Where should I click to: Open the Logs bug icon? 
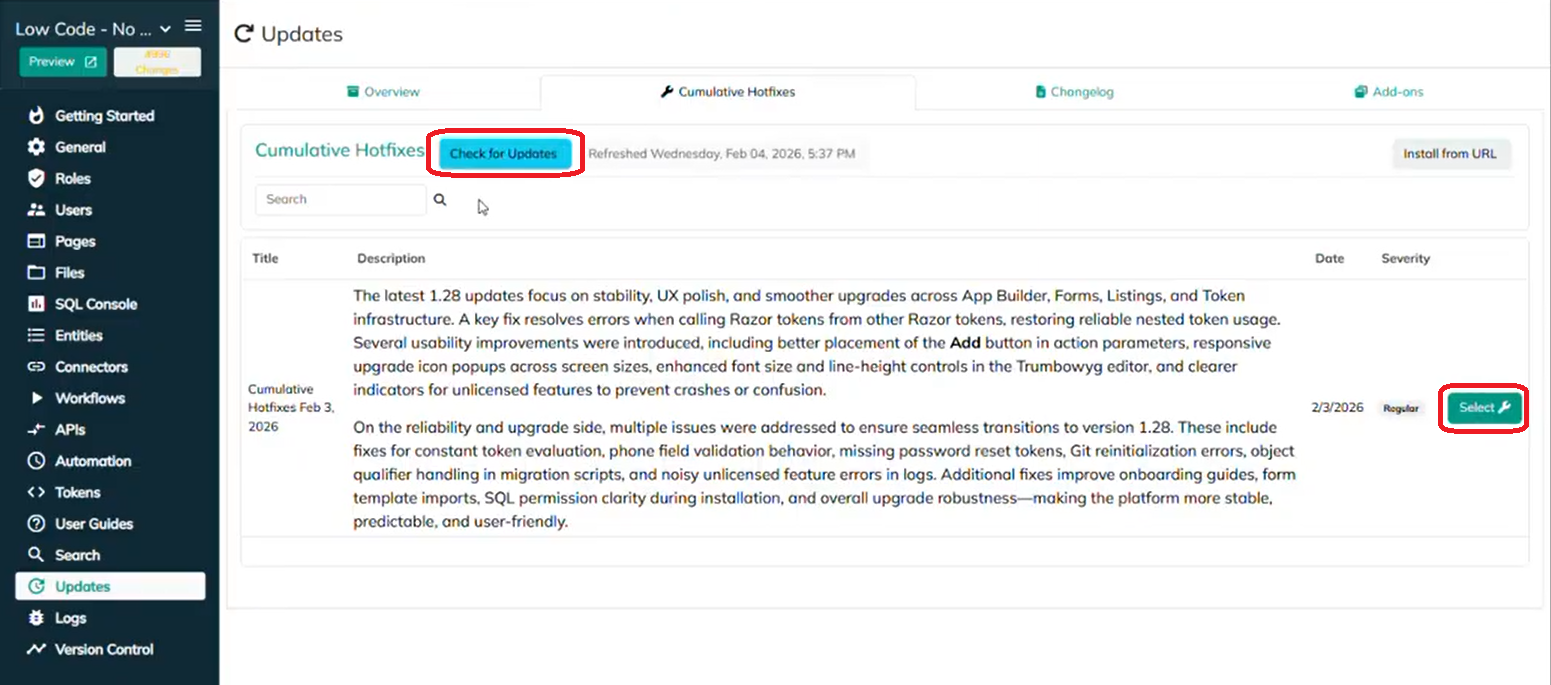[x=36, y=618]
